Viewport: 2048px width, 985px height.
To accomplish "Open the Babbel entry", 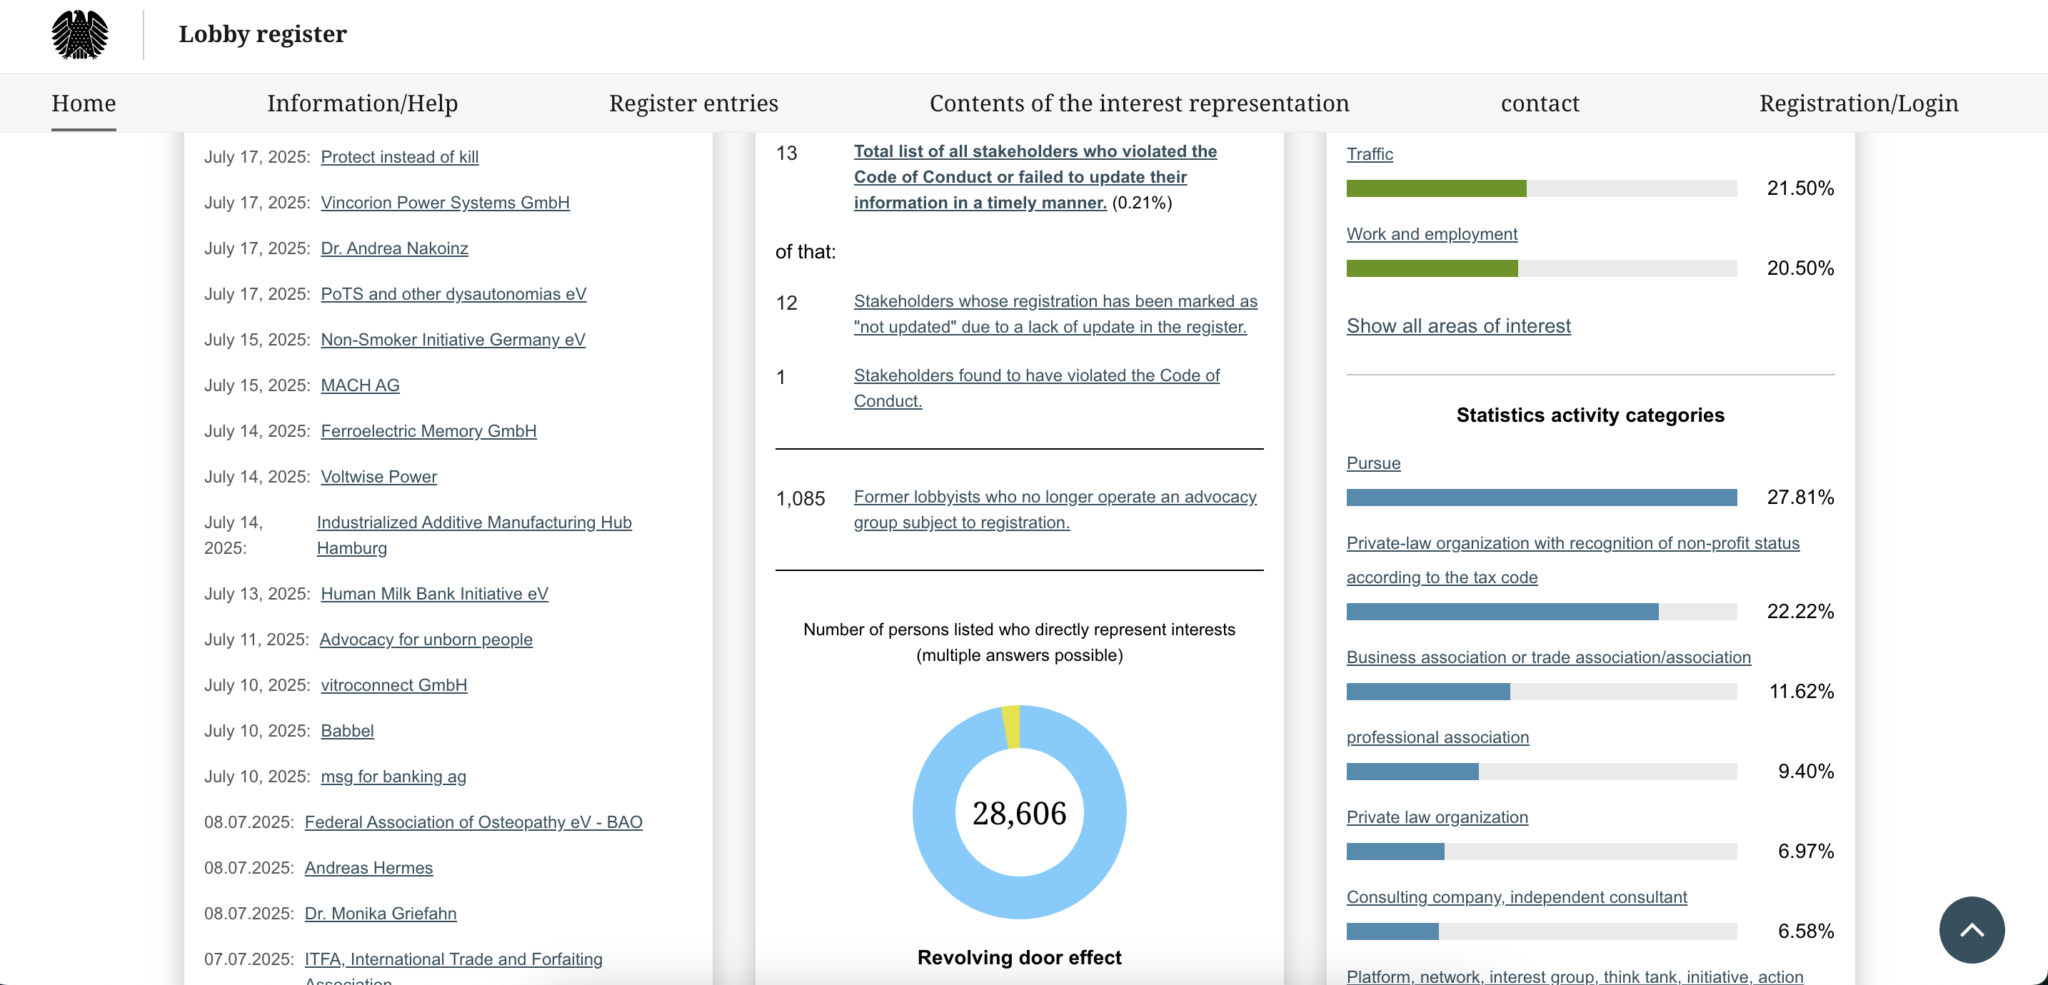I will pos(346,730).
